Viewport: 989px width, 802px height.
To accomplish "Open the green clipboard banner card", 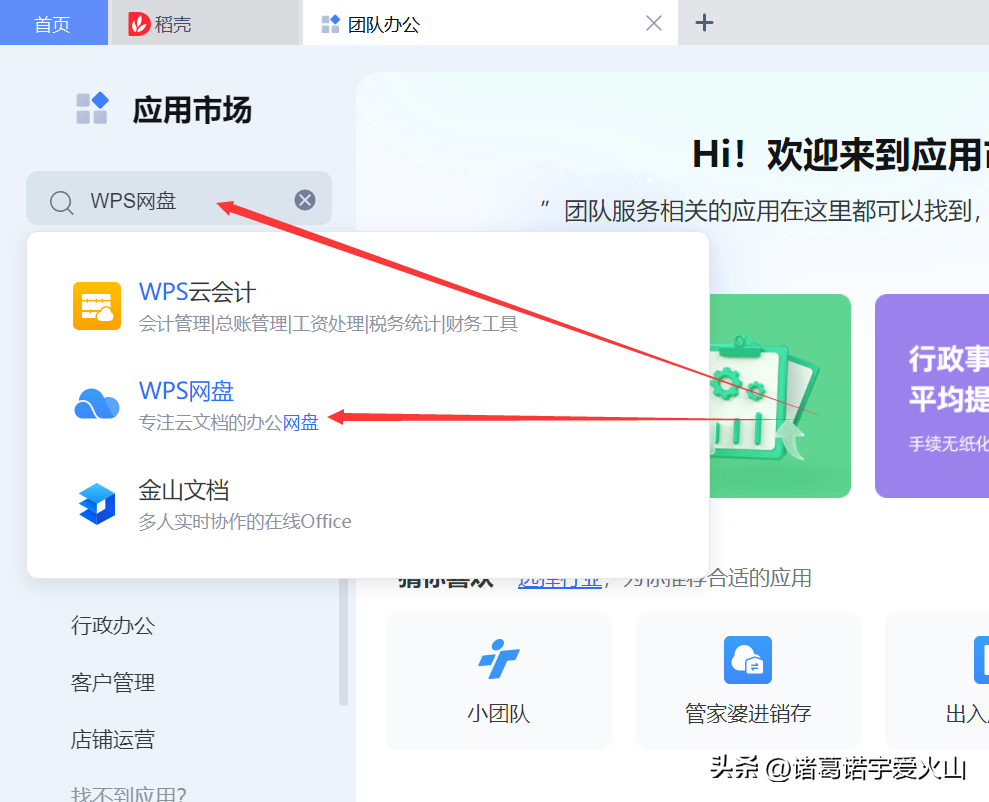I will click(780, 396).
